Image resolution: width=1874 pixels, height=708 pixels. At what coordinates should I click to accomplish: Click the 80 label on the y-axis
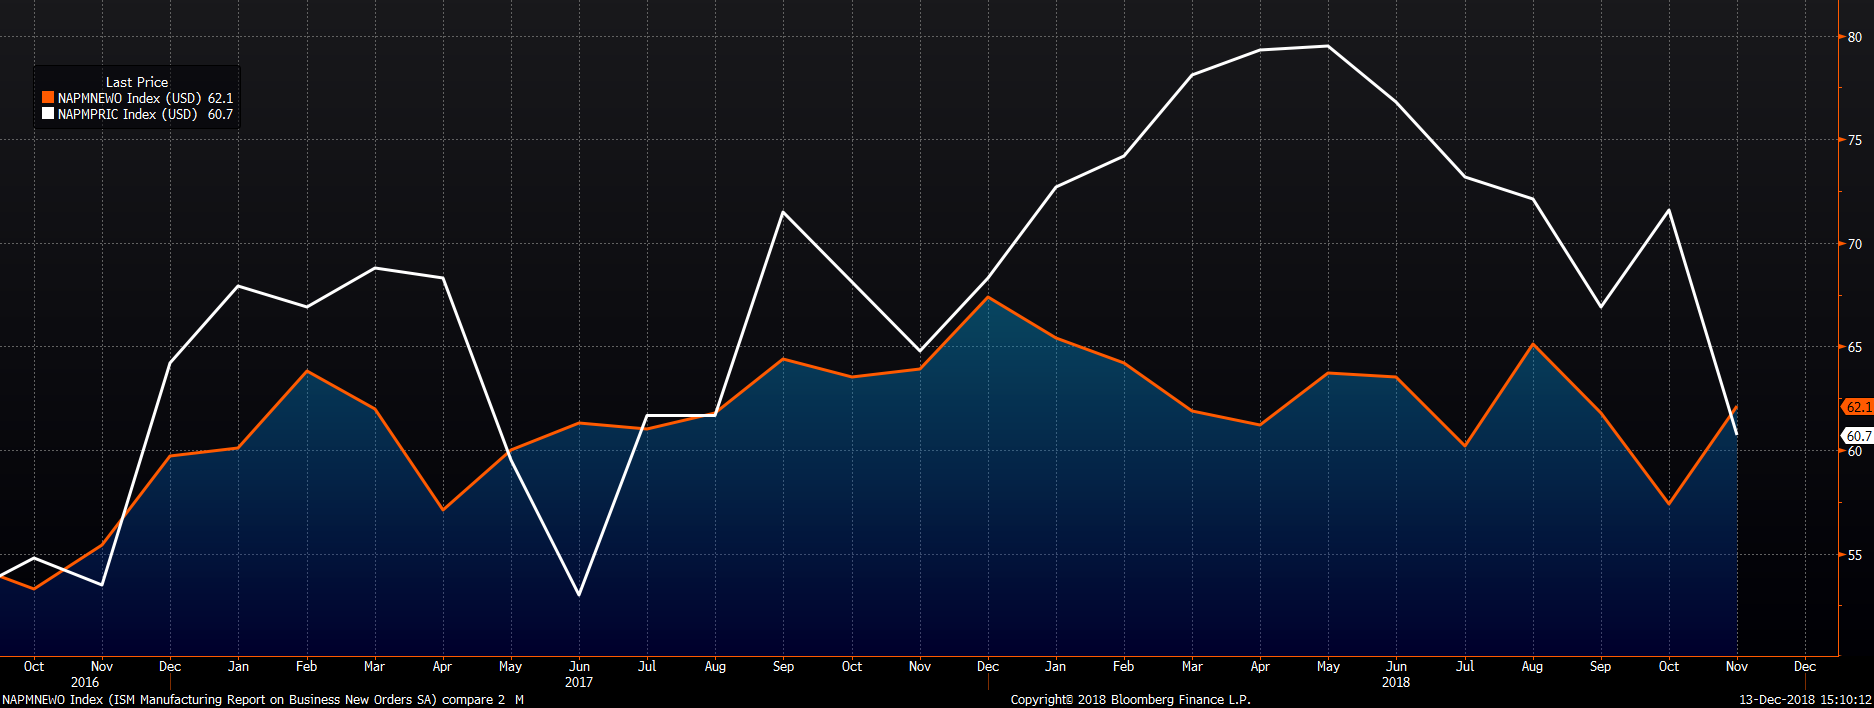pyautogui.click(x=1855, y=37)
